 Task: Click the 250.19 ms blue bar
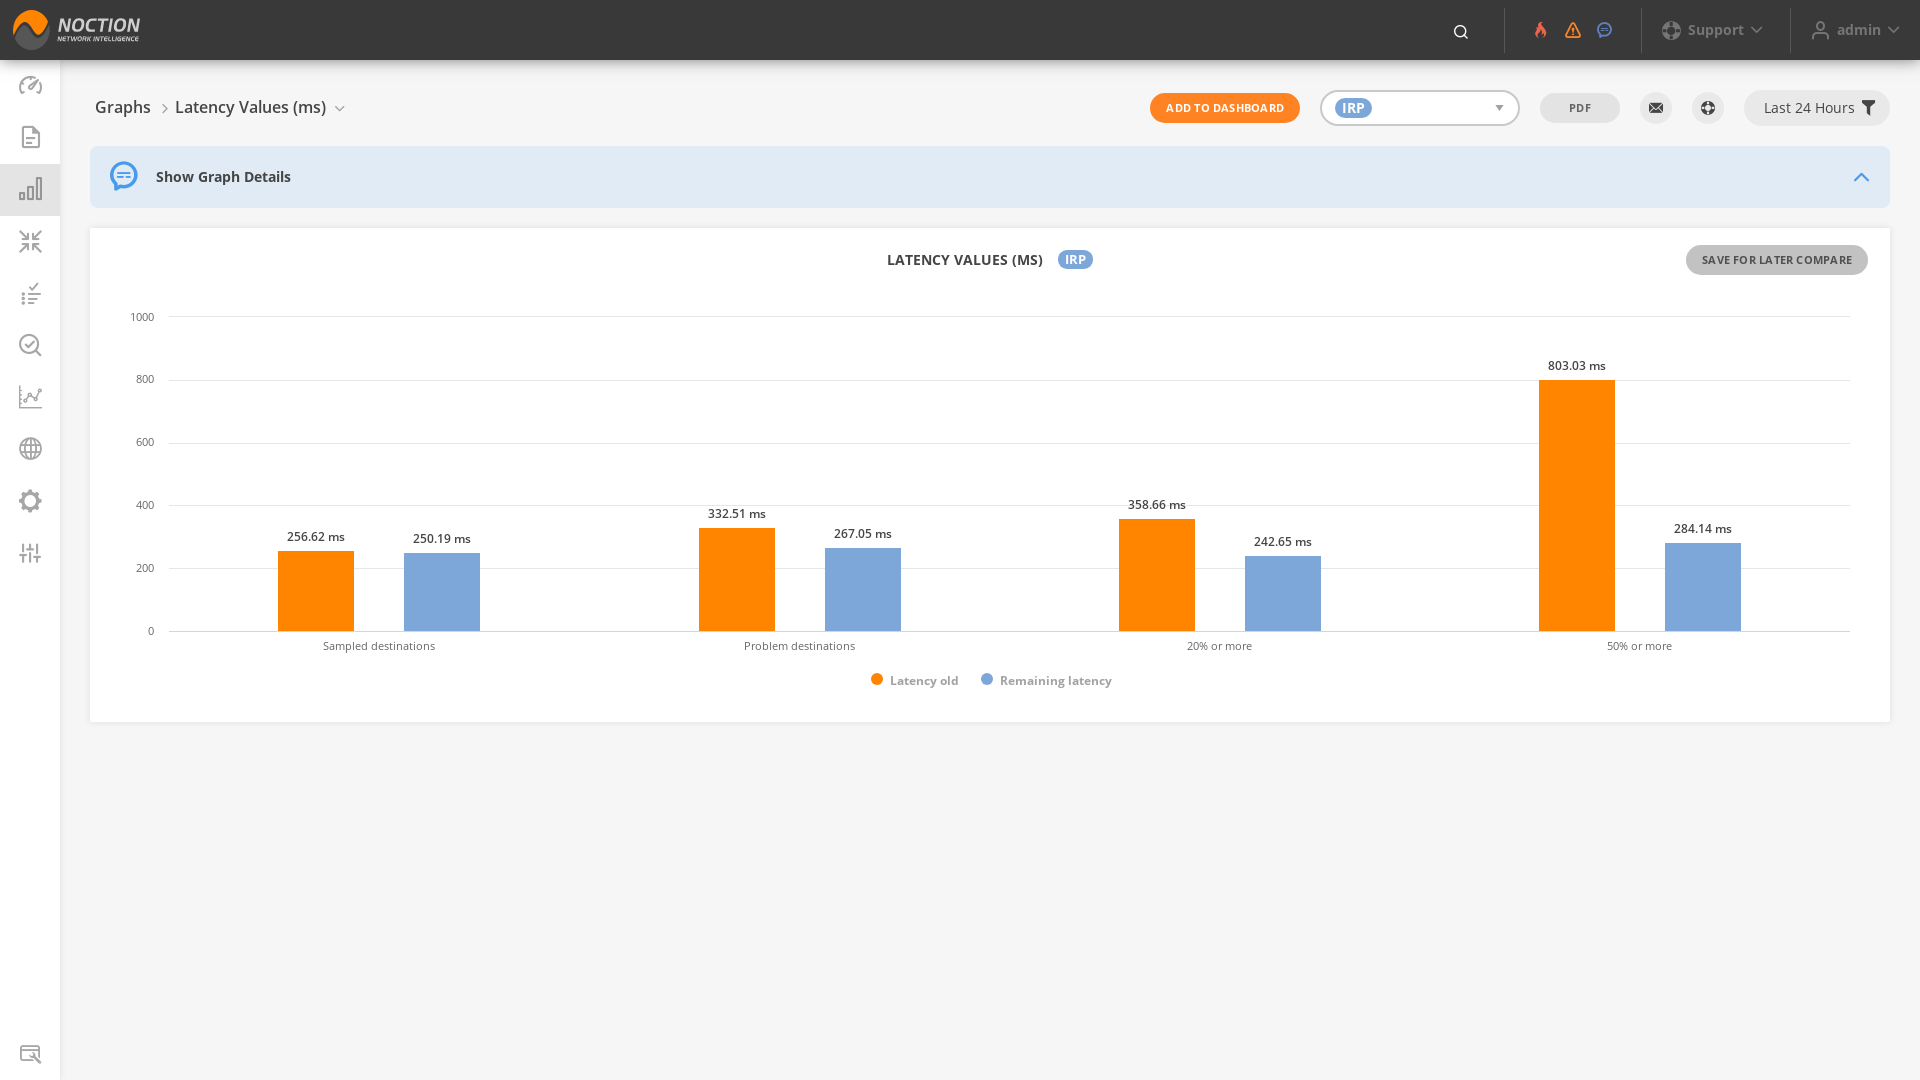(441, 592)
